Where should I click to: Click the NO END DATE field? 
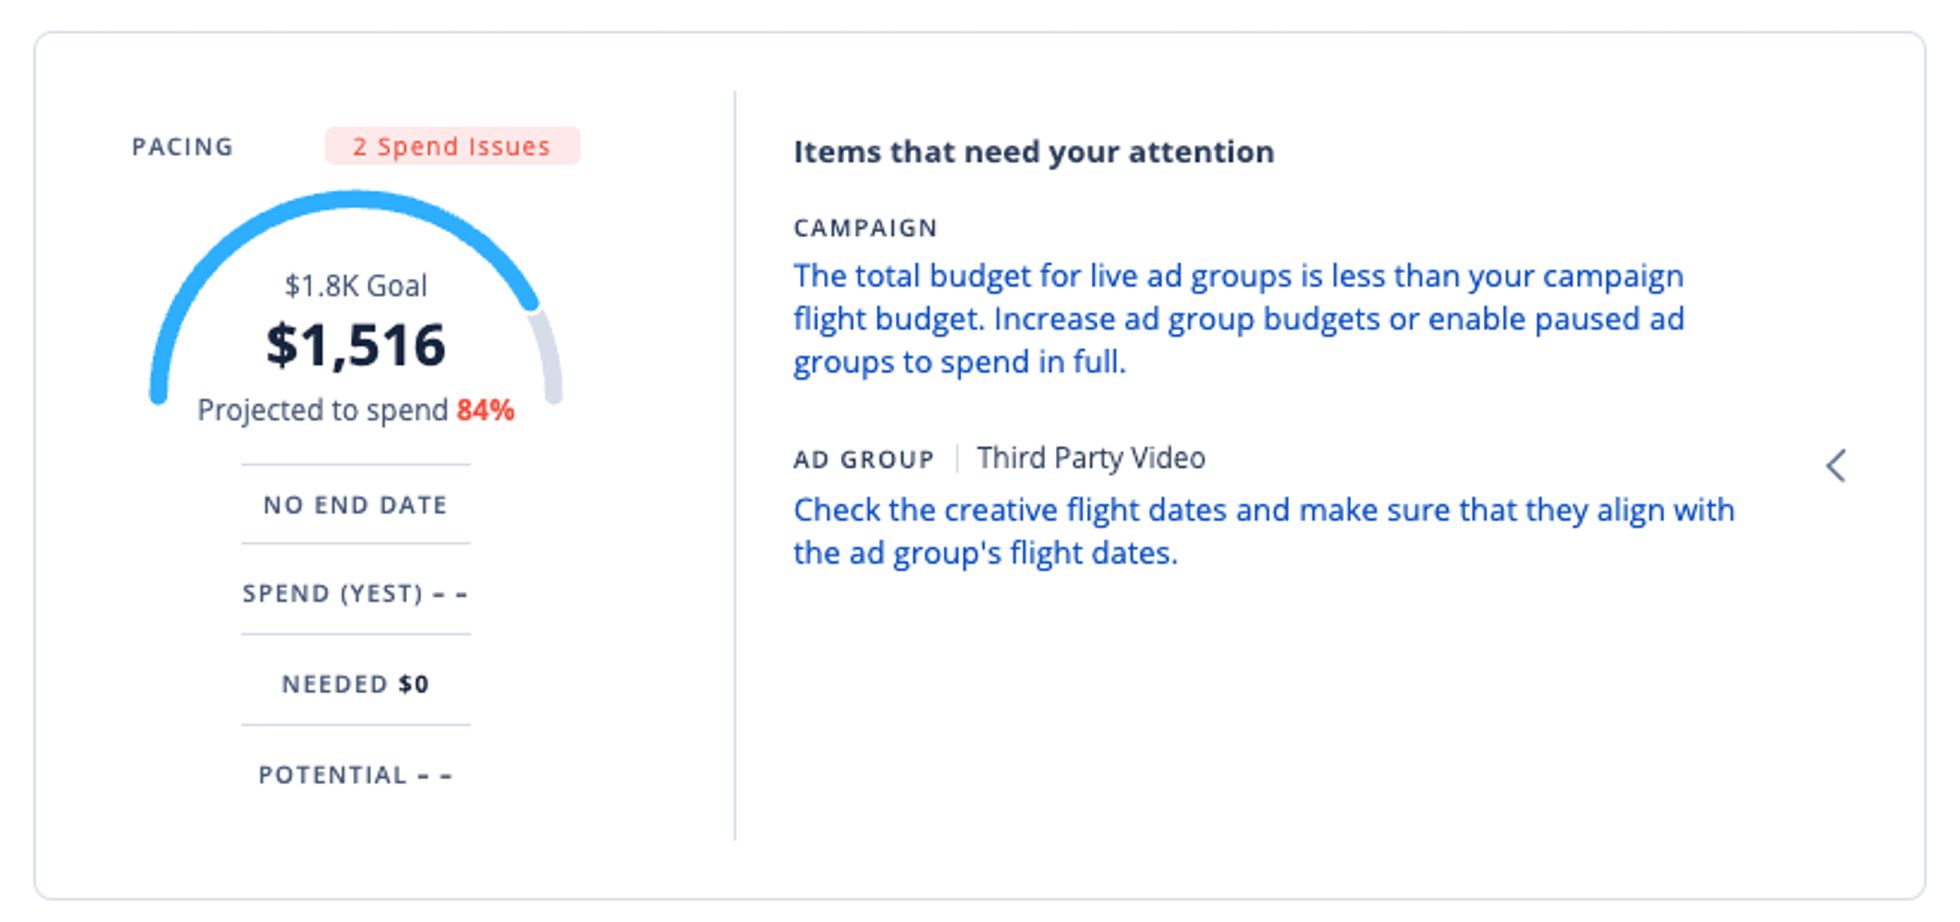tap(354, 505)
